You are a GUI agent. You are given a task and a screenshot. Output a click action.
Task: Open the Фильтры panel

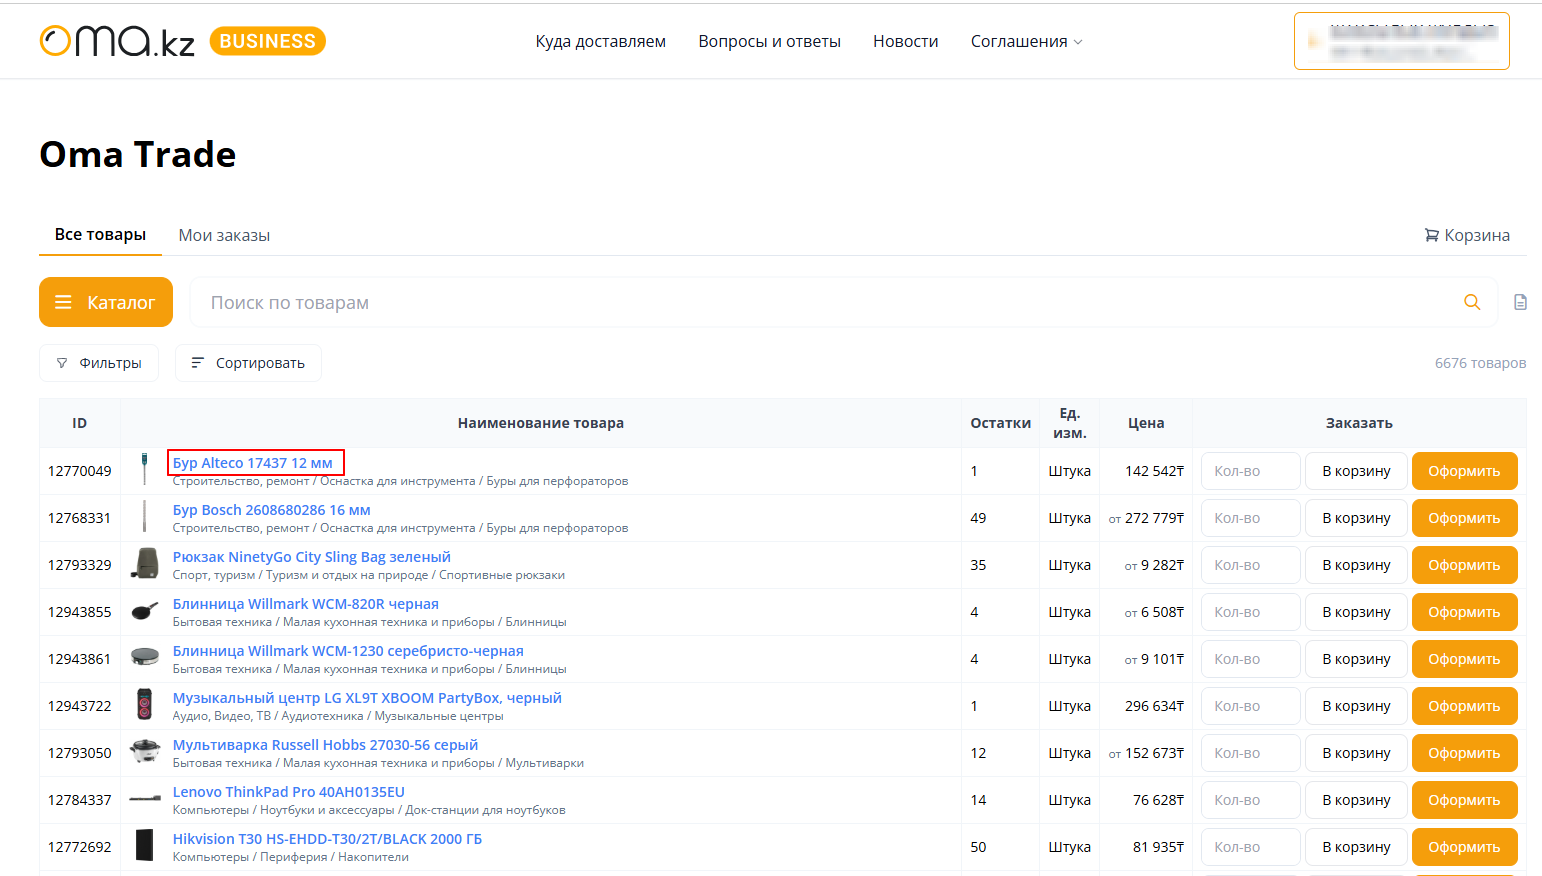[x=99, y=363]
